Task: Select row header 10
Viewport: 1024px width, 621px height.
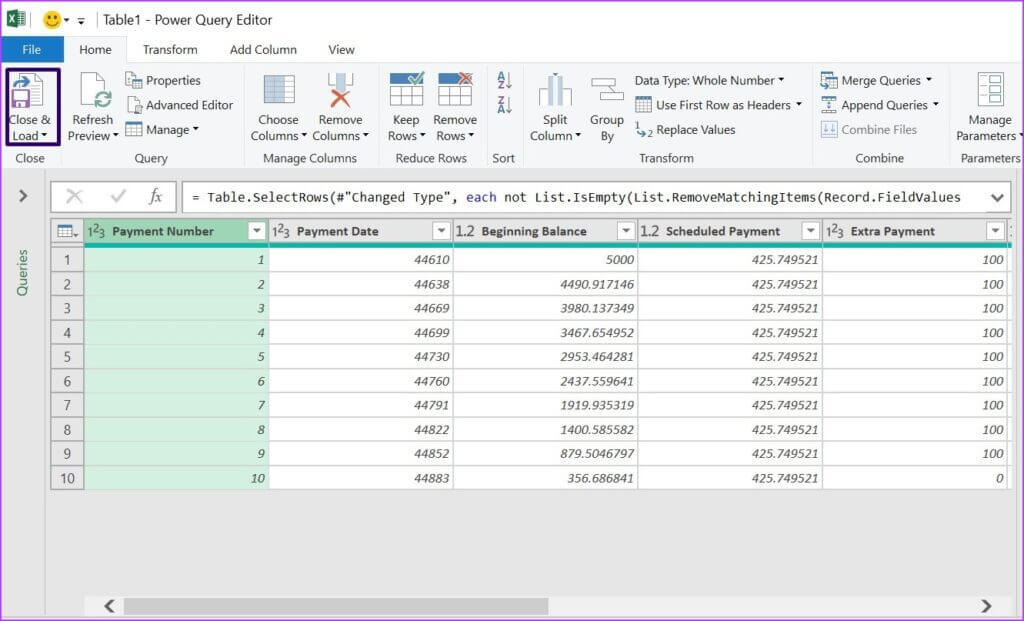Action: pyautogui.click(x=67, y=478)
